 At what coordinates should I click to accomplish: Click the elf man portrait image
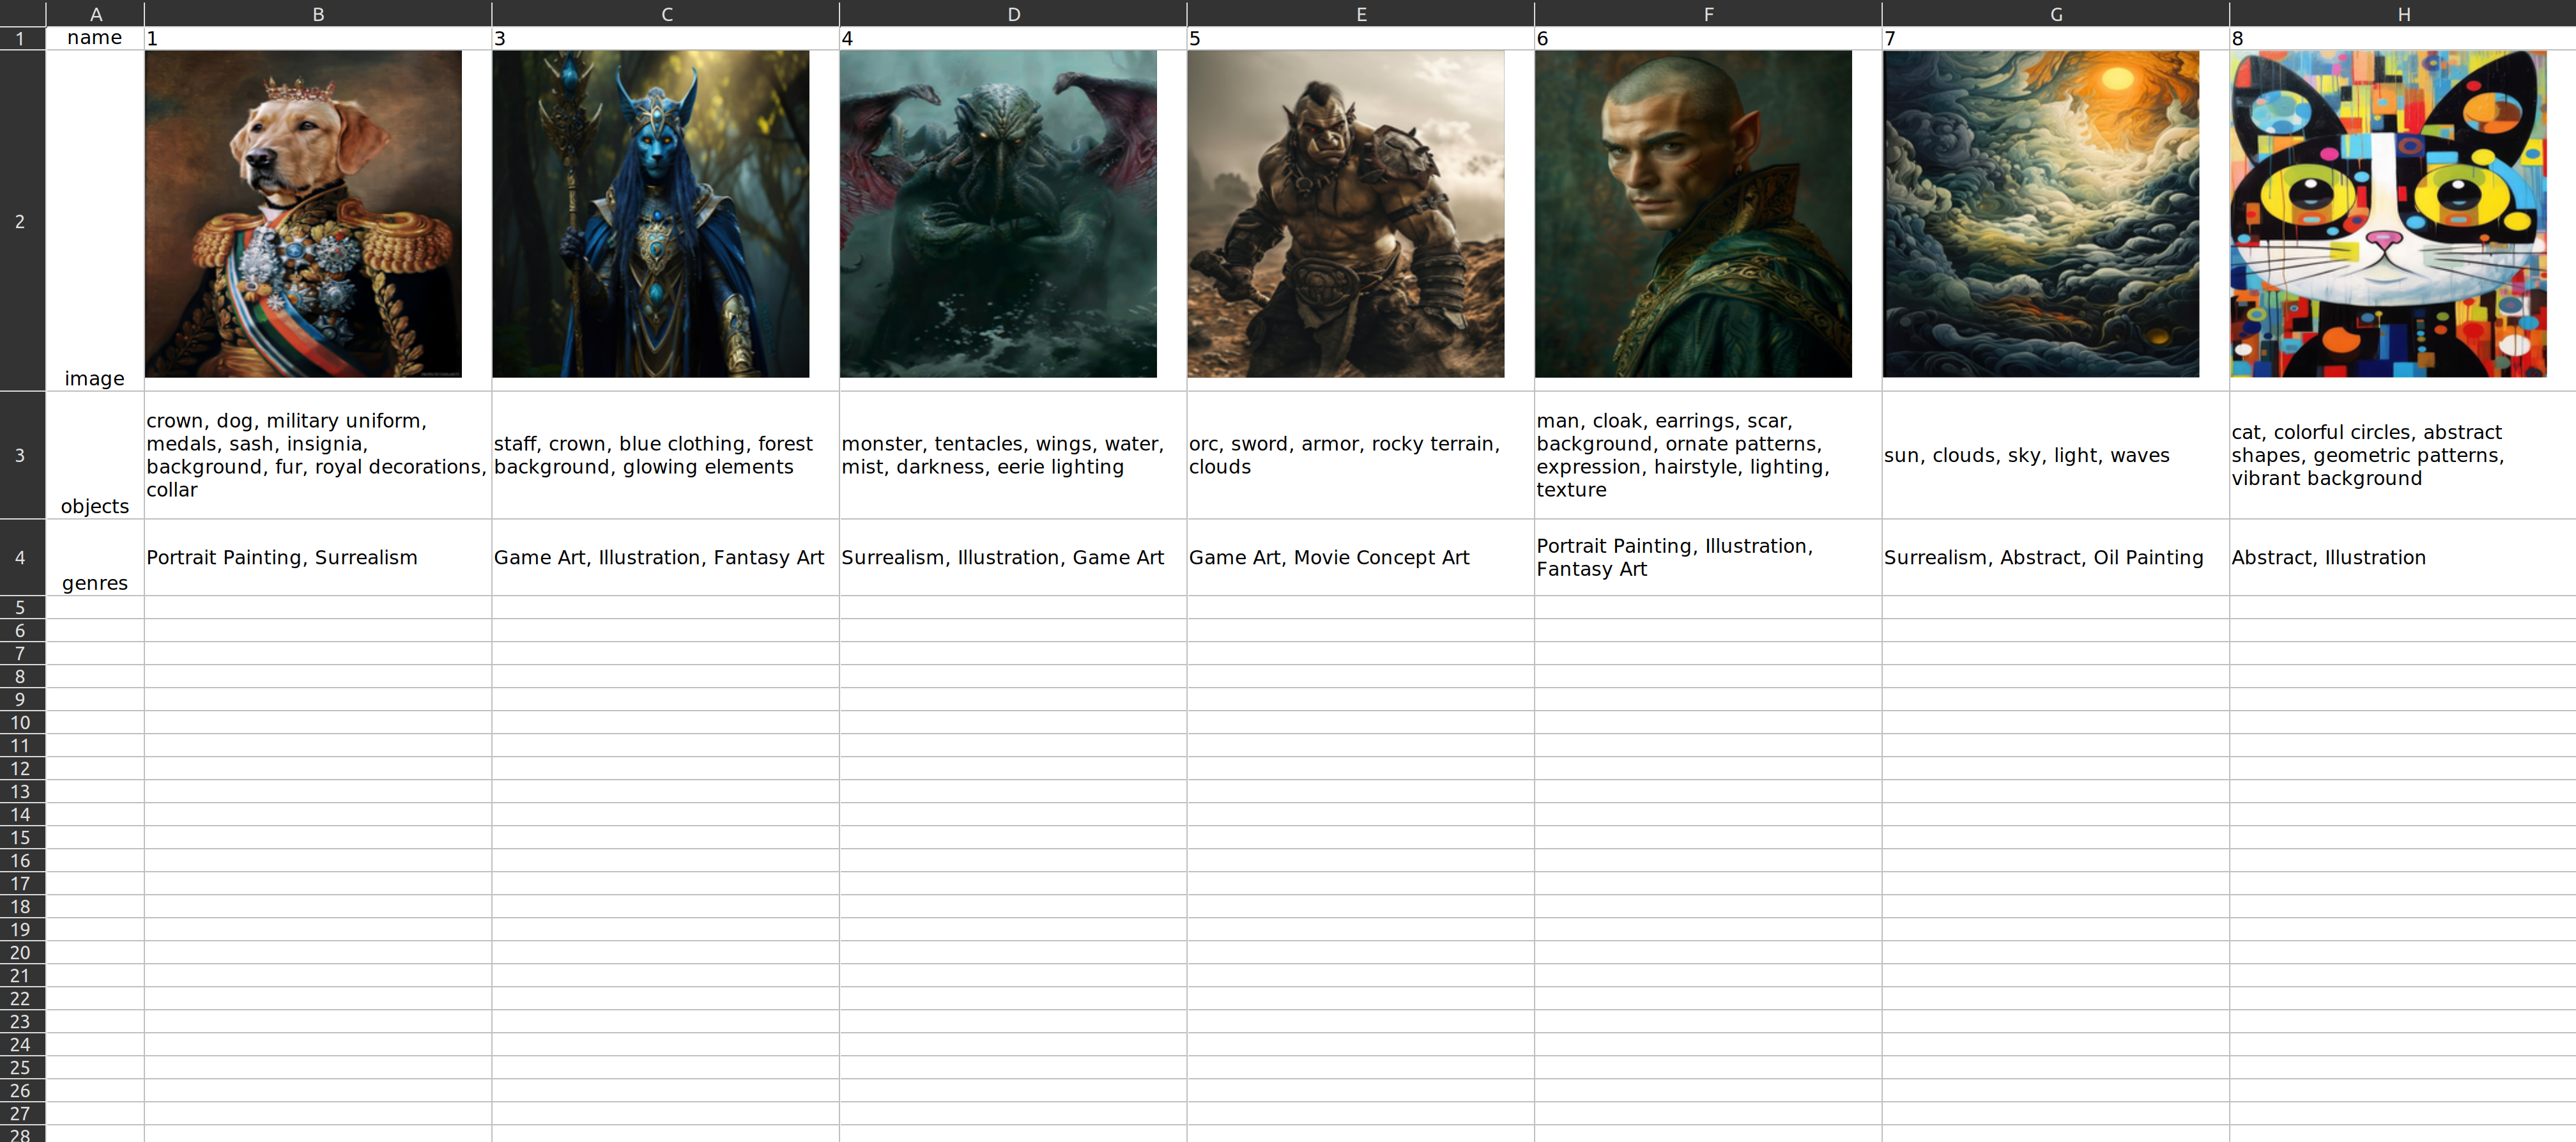coord(1693,214)
